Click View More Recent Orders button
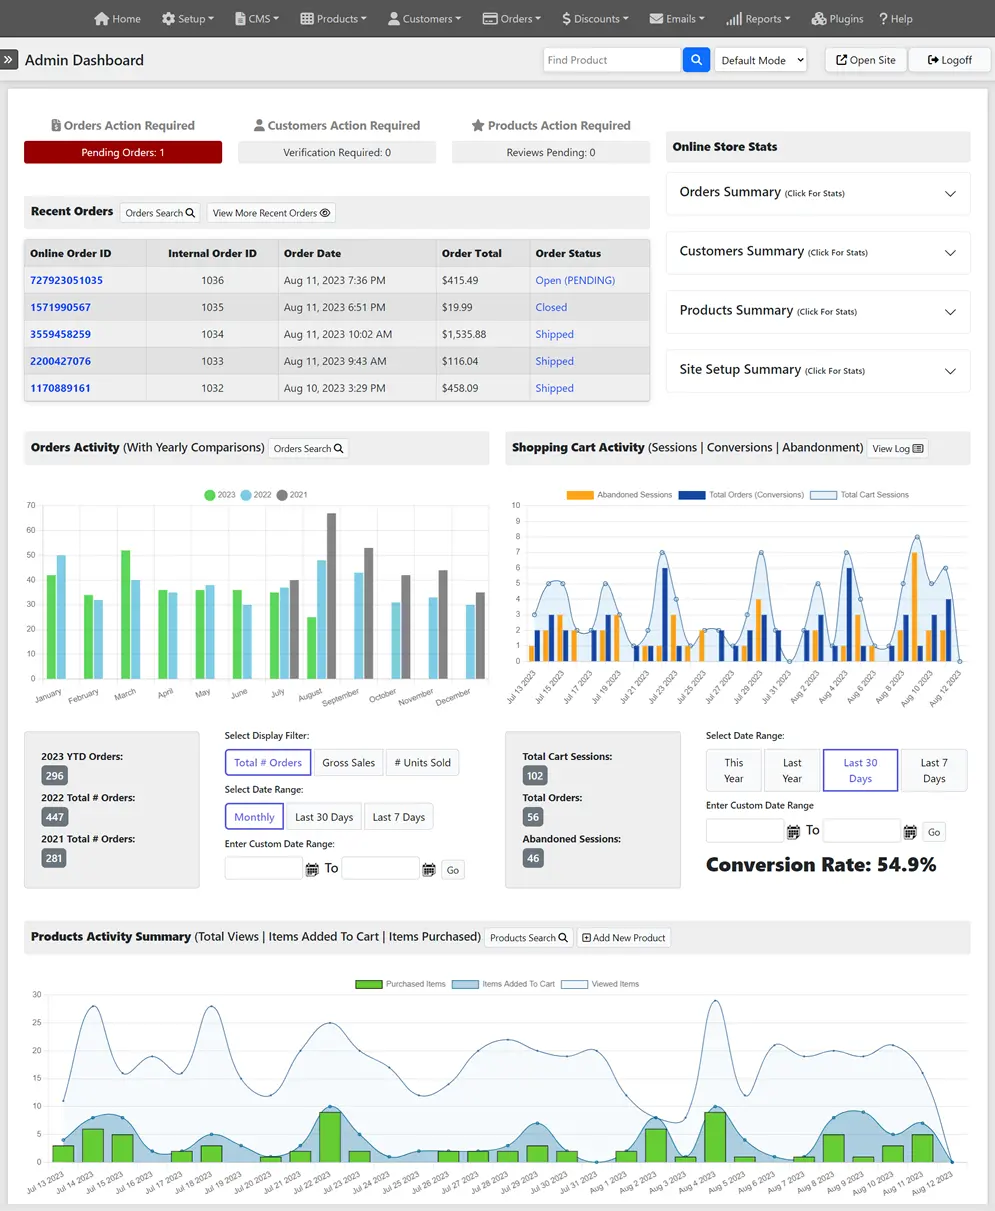The height and width of the screenshot is (1211, 995). pos(271,213)
